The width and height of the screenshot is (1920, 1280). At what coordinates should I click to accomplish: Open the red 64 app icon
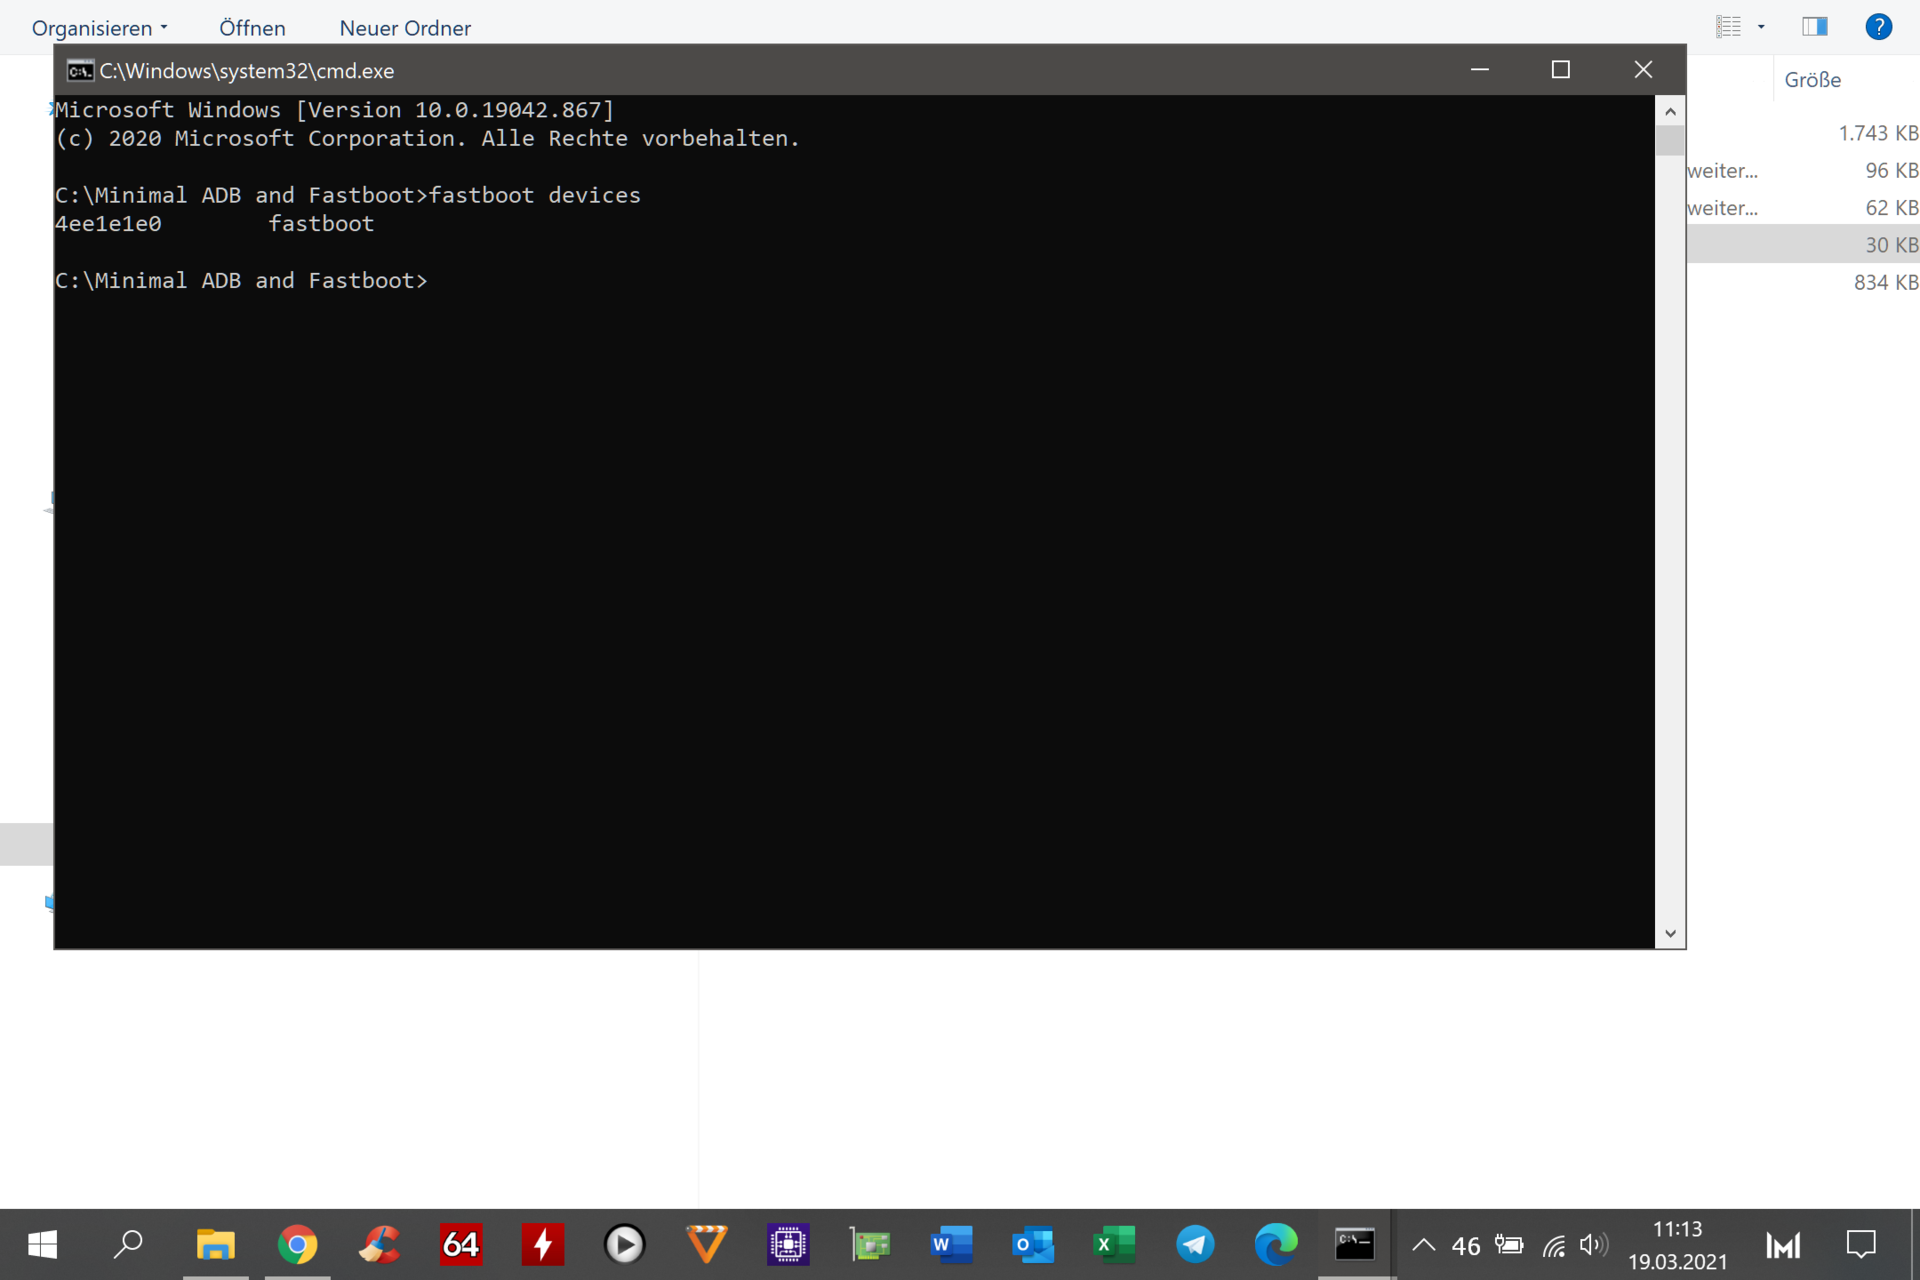pos(461,1245)
